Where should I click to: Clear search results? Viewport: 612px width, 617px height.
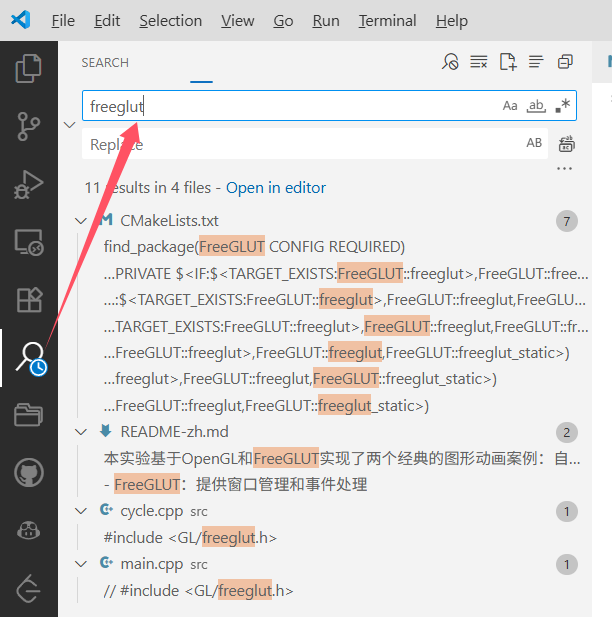click(x=479, y=62)
